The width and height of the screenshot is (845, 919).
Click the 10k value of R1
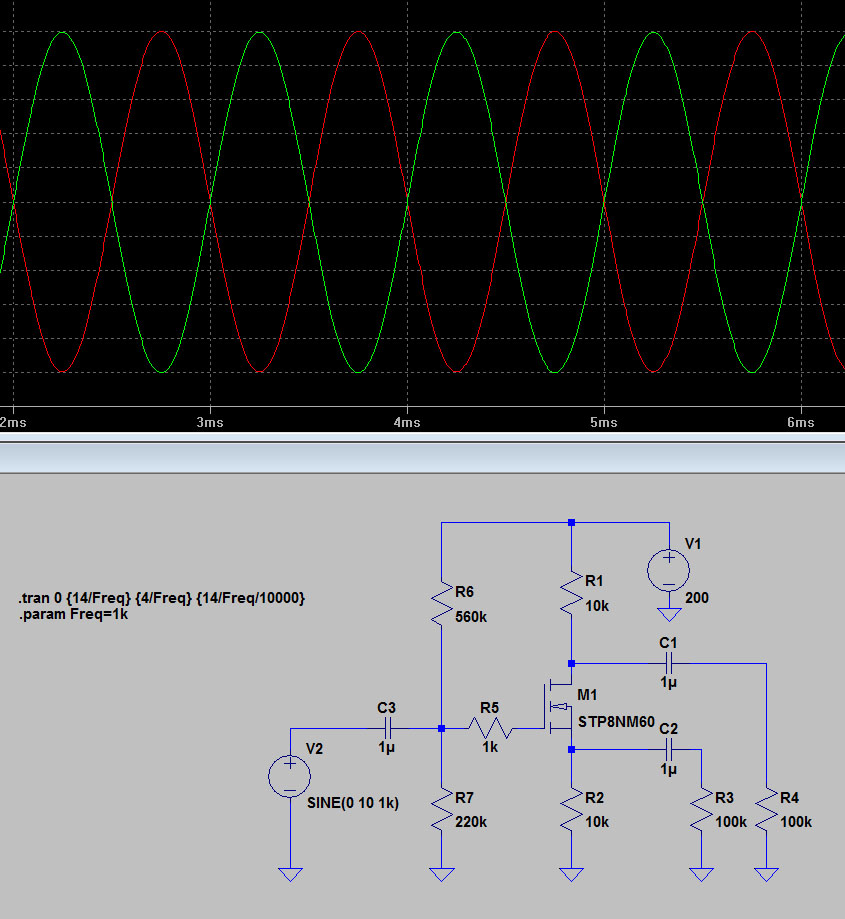click(x=597, y=606)
